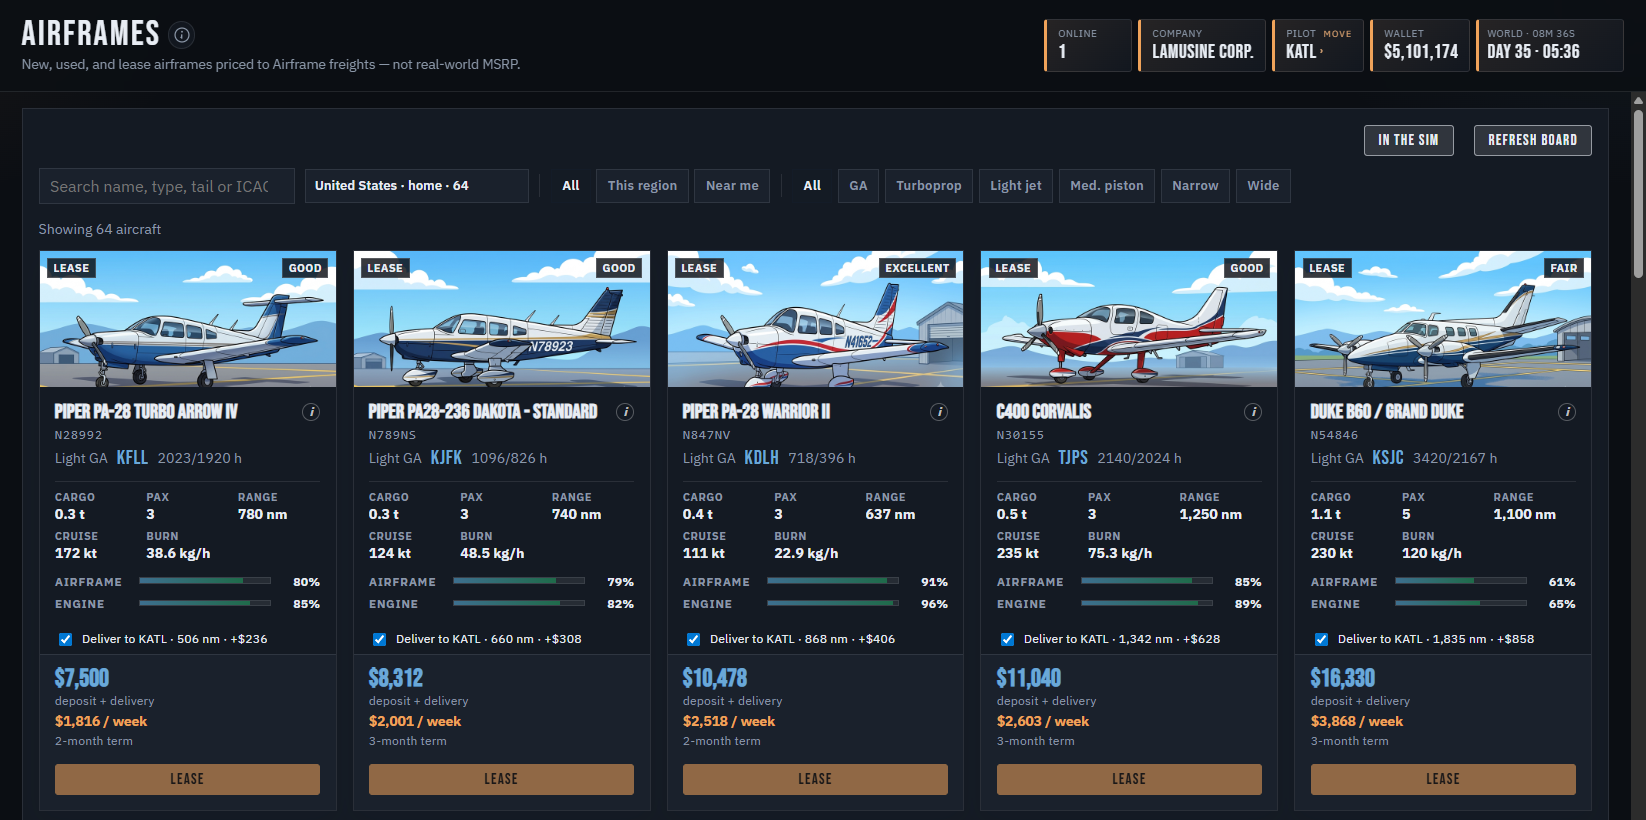1646x820 pixels.
Task: Click the $2,001 / week rate
Action: tap(415, 721)
